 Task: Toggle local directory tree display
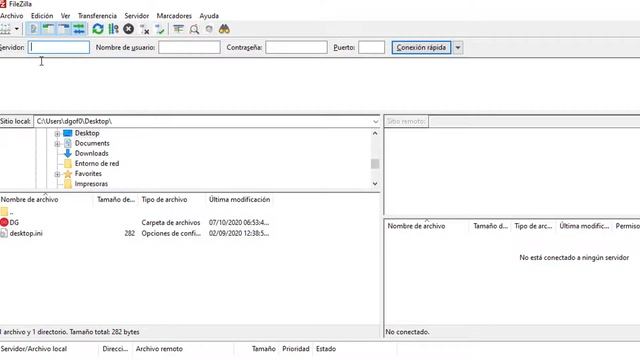[x=49, y=29]
